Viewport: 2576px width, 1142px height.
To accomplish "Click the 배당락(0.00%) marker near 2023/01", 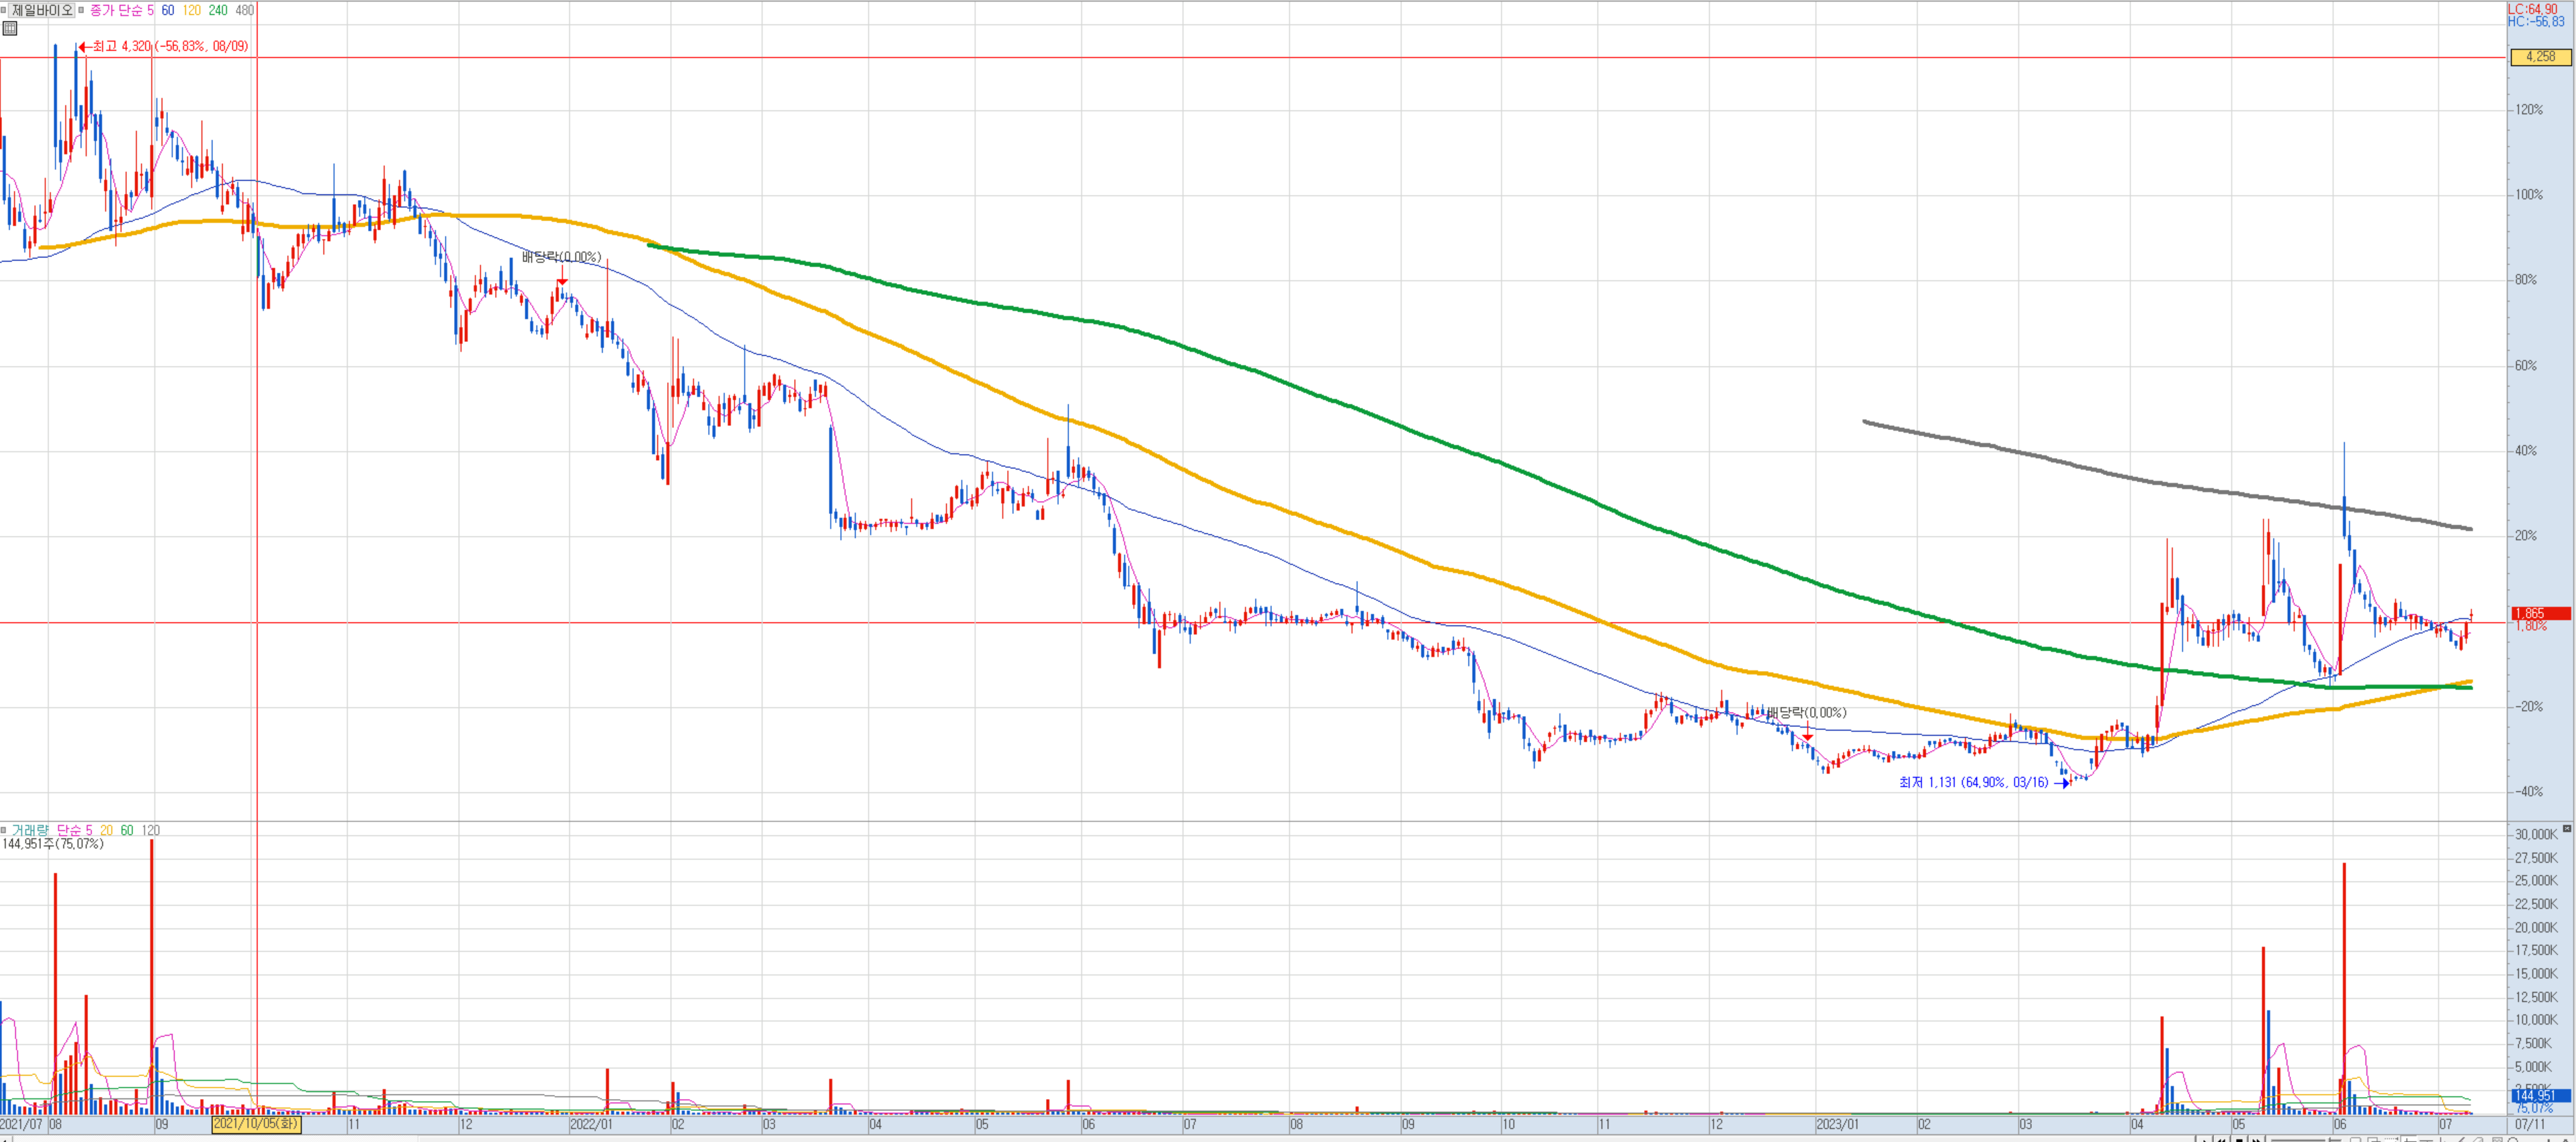I will (x=1806, y=713).
